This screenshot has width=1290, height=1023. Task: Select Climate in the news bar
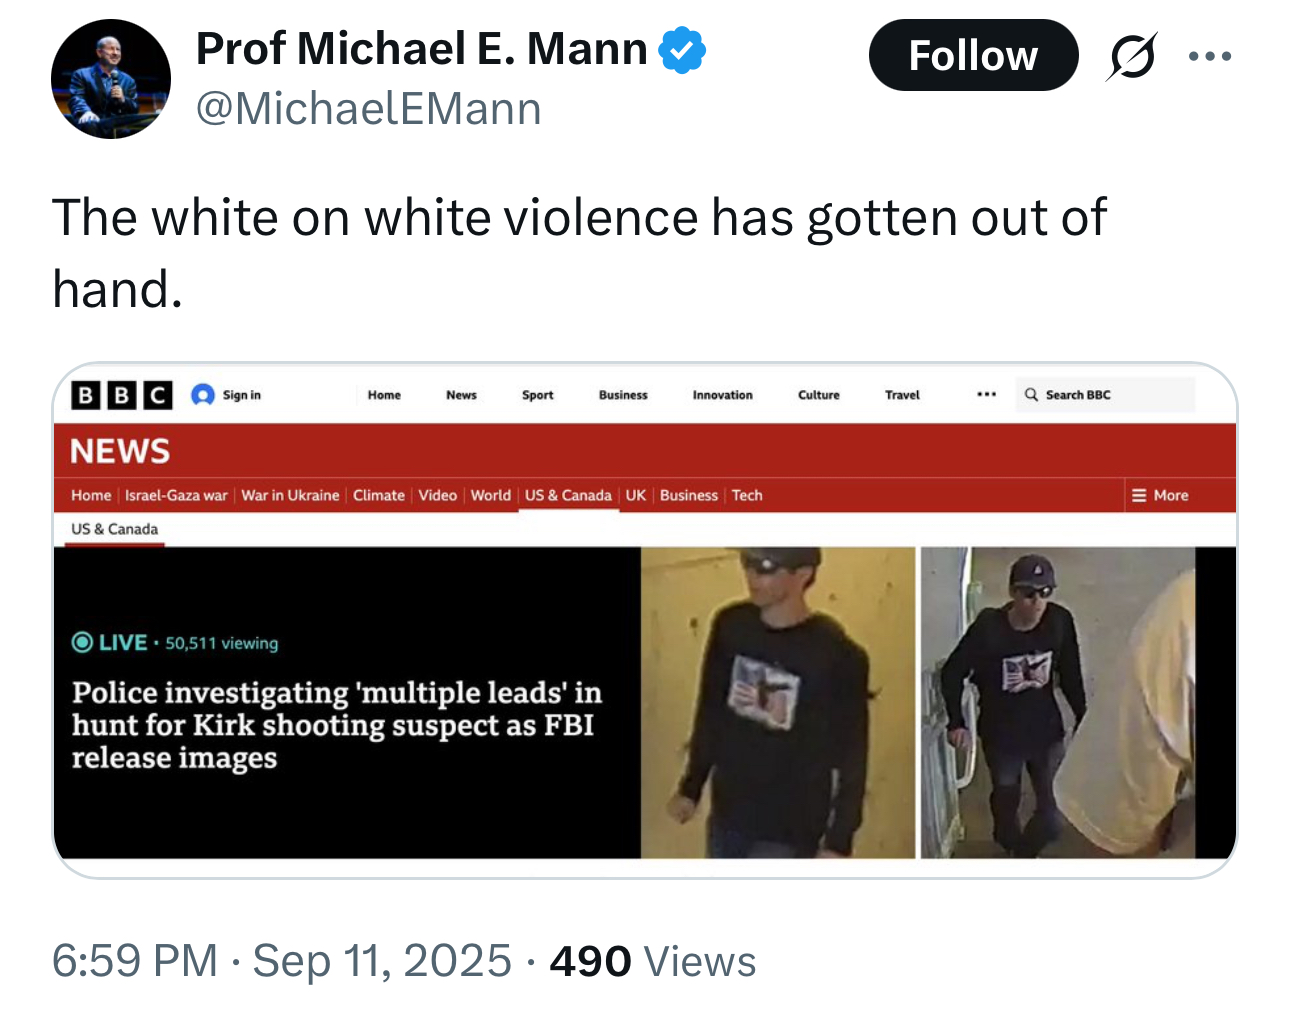[378, 495]
